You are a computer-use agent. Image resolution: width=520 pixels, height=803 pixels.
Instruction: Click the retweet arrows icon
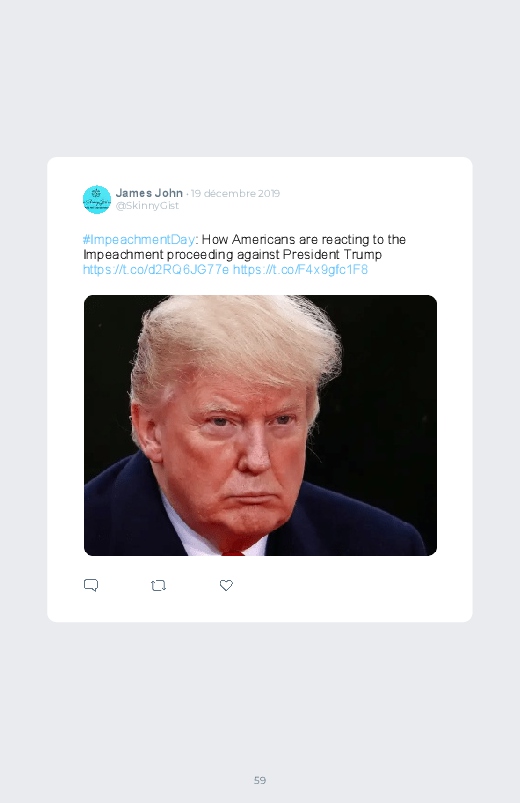[158, 585]
